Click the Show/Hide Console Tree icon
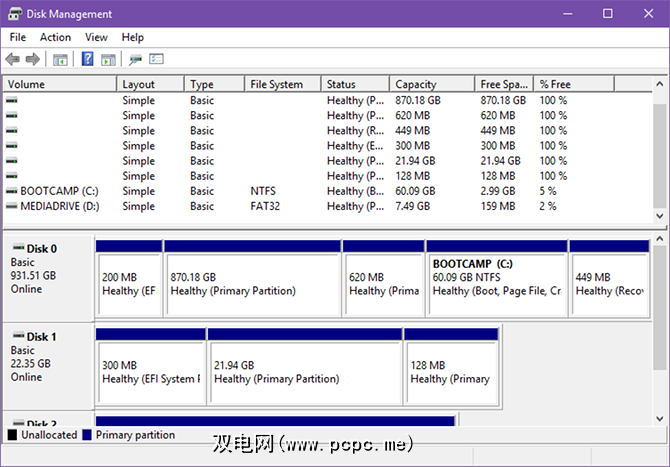Image resolution: width=670 pixels, height=467 pixels. tap(61, 59)
